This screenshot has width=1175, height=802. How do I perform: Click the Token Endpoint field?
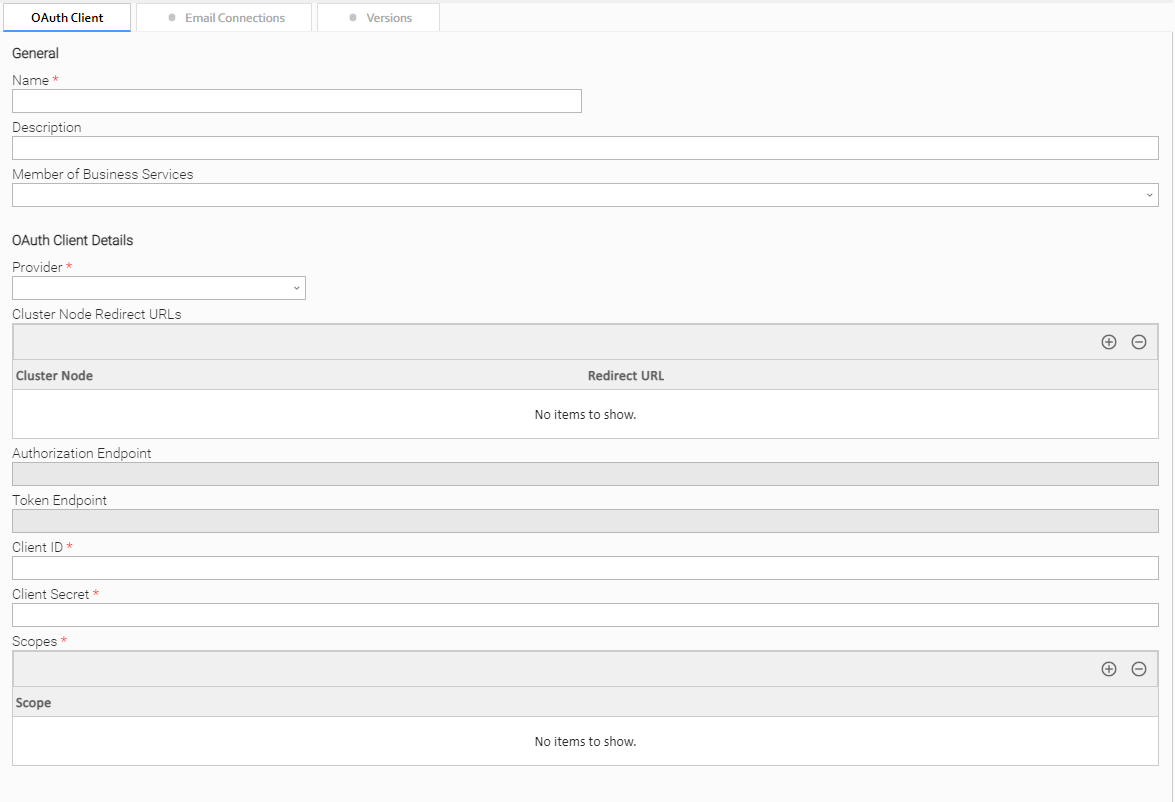(x=585, y=521)
